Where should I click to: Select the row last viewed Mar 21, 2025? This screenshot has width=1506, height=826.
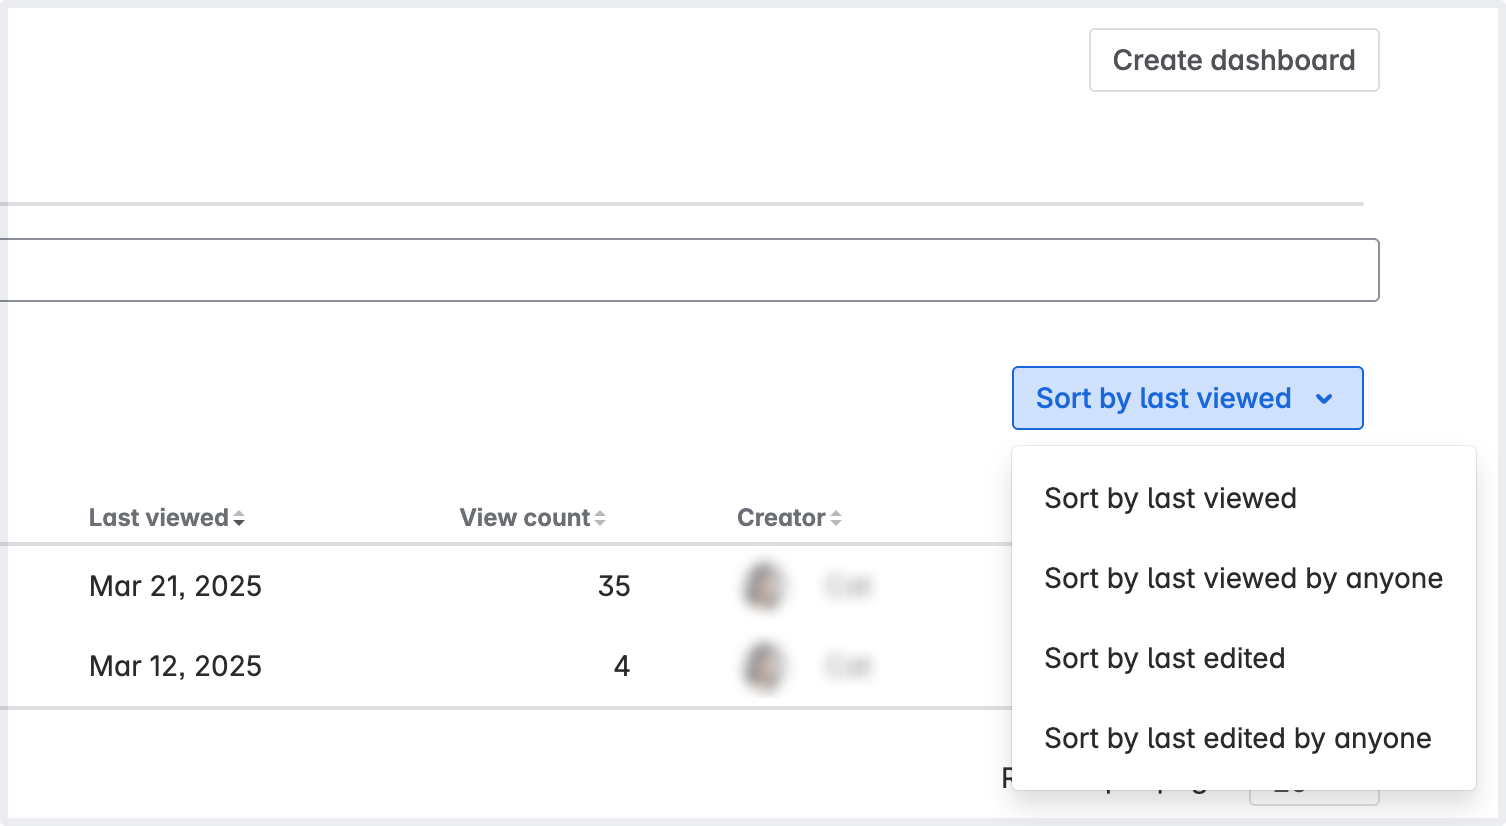point(175,586)
